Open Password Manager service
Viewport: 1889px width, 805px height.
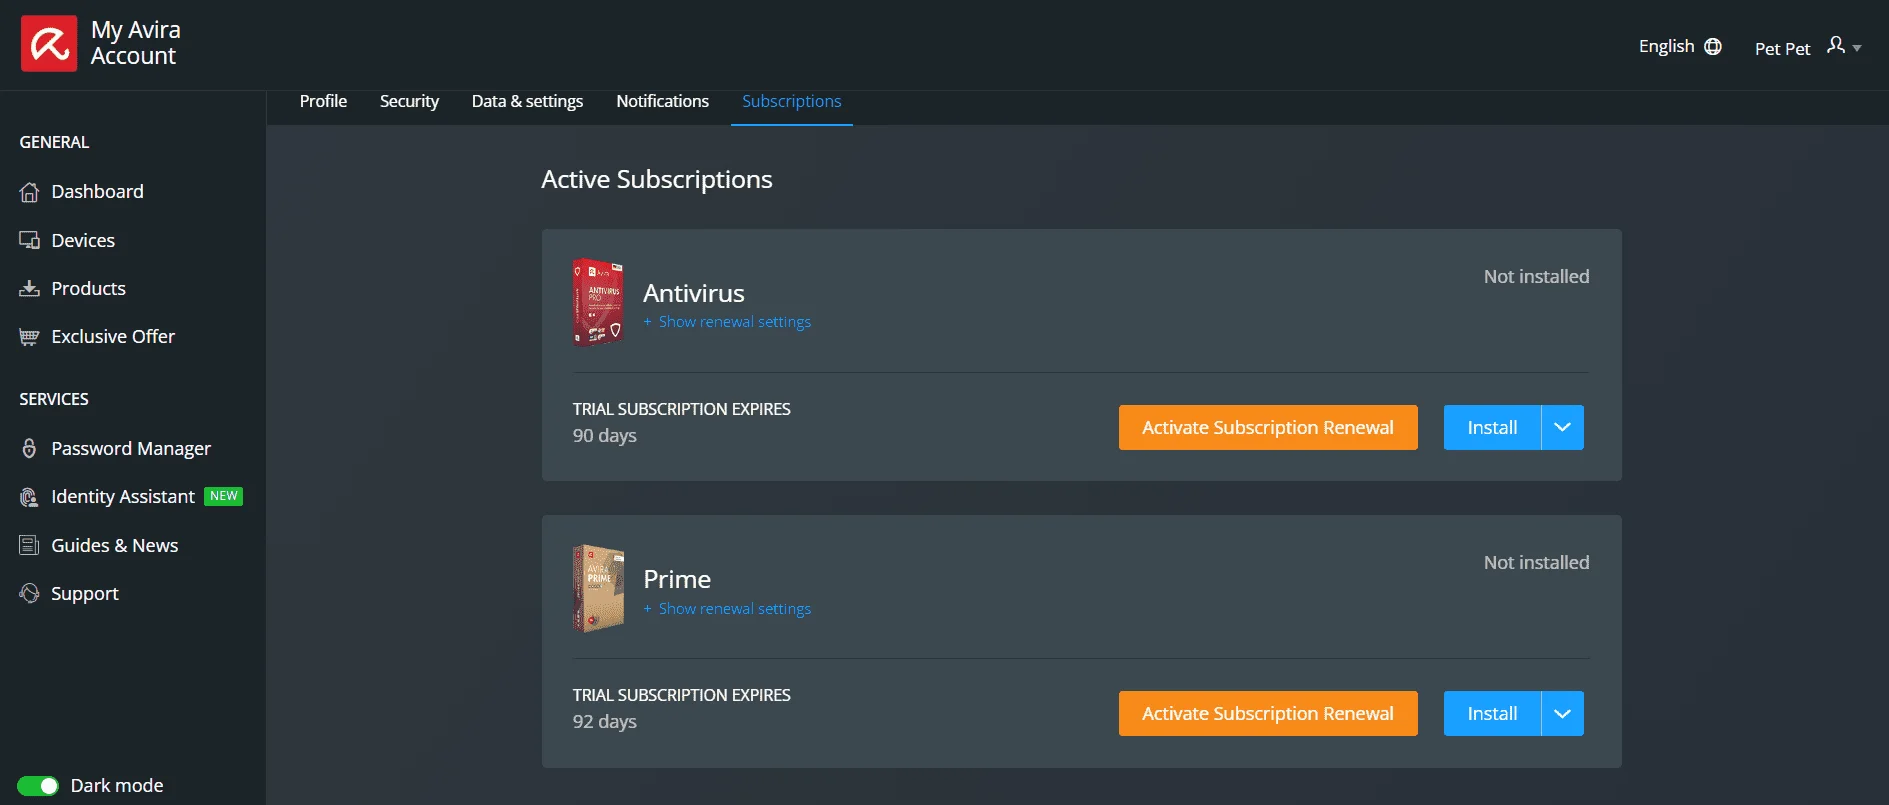point(131,448)
